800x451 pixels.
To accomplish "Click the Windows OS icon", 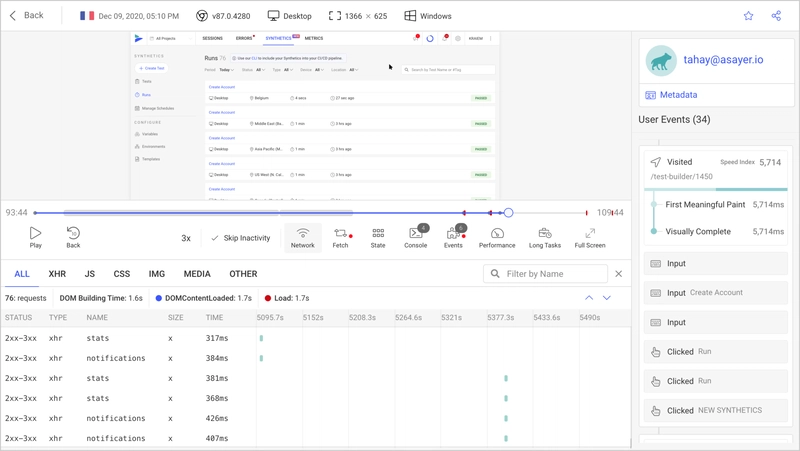I will click(x=410, y=16).
